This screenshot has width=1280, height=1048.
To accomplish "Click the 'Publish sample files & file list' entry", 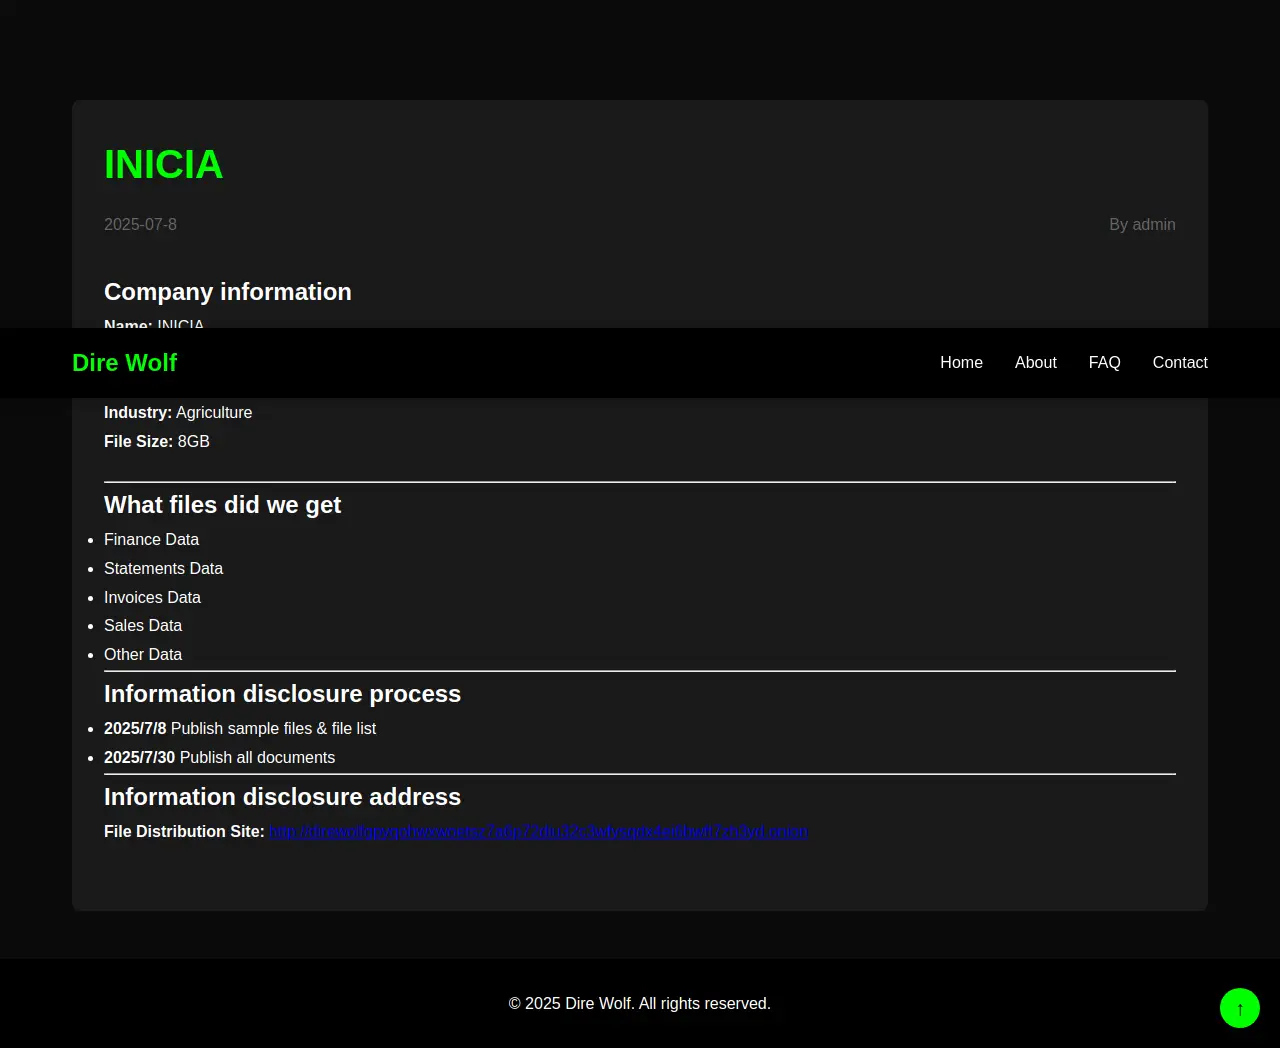I will (x=272, y=729).
